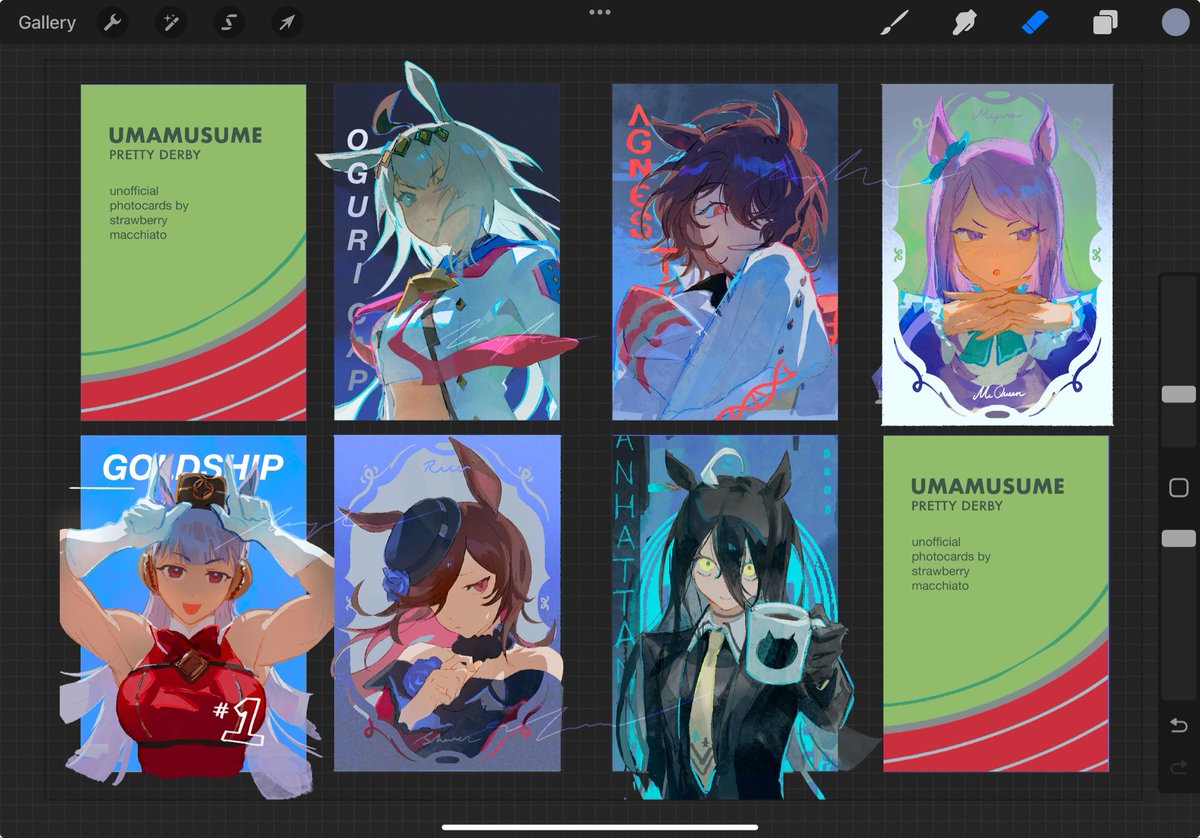1200x838 pixels.
Task: Click the #1 number on Goldship card
Action: pos(239,722)
